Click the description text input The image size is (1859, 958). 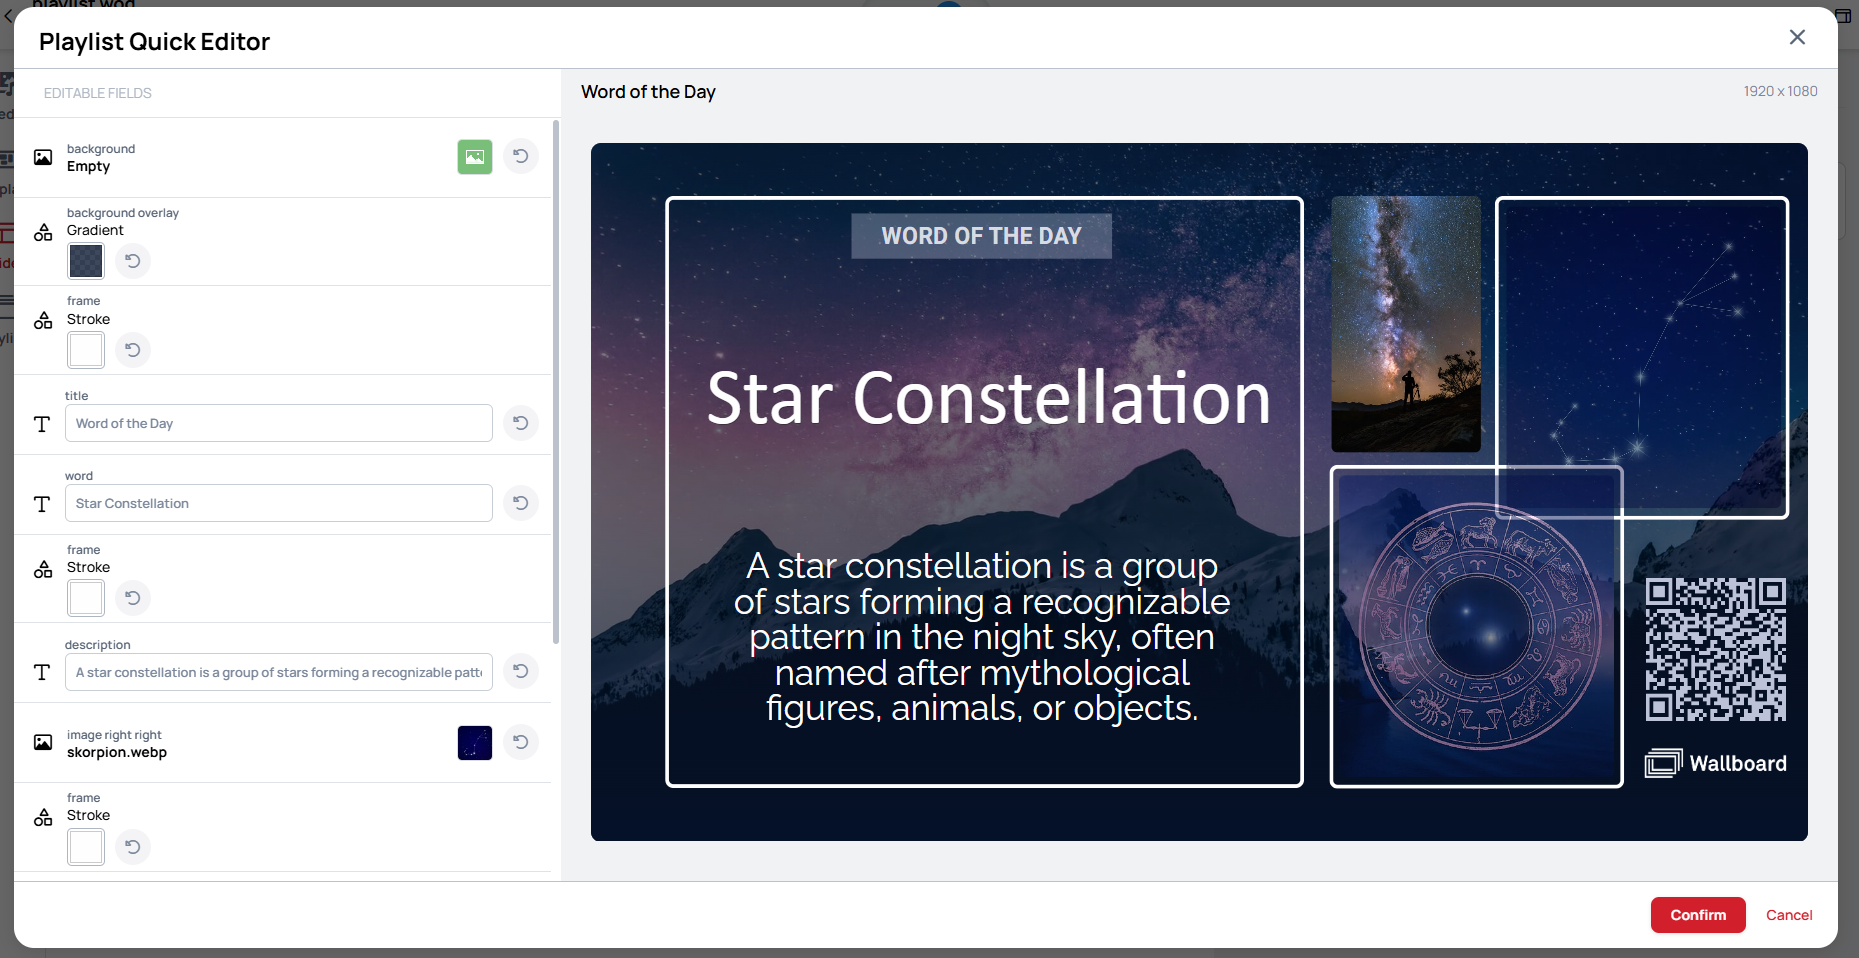[x=278, y=672]
